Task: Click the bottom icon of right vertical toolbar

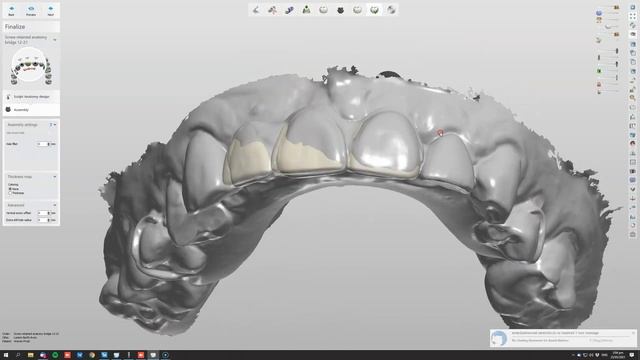Action: pos(633,234)
